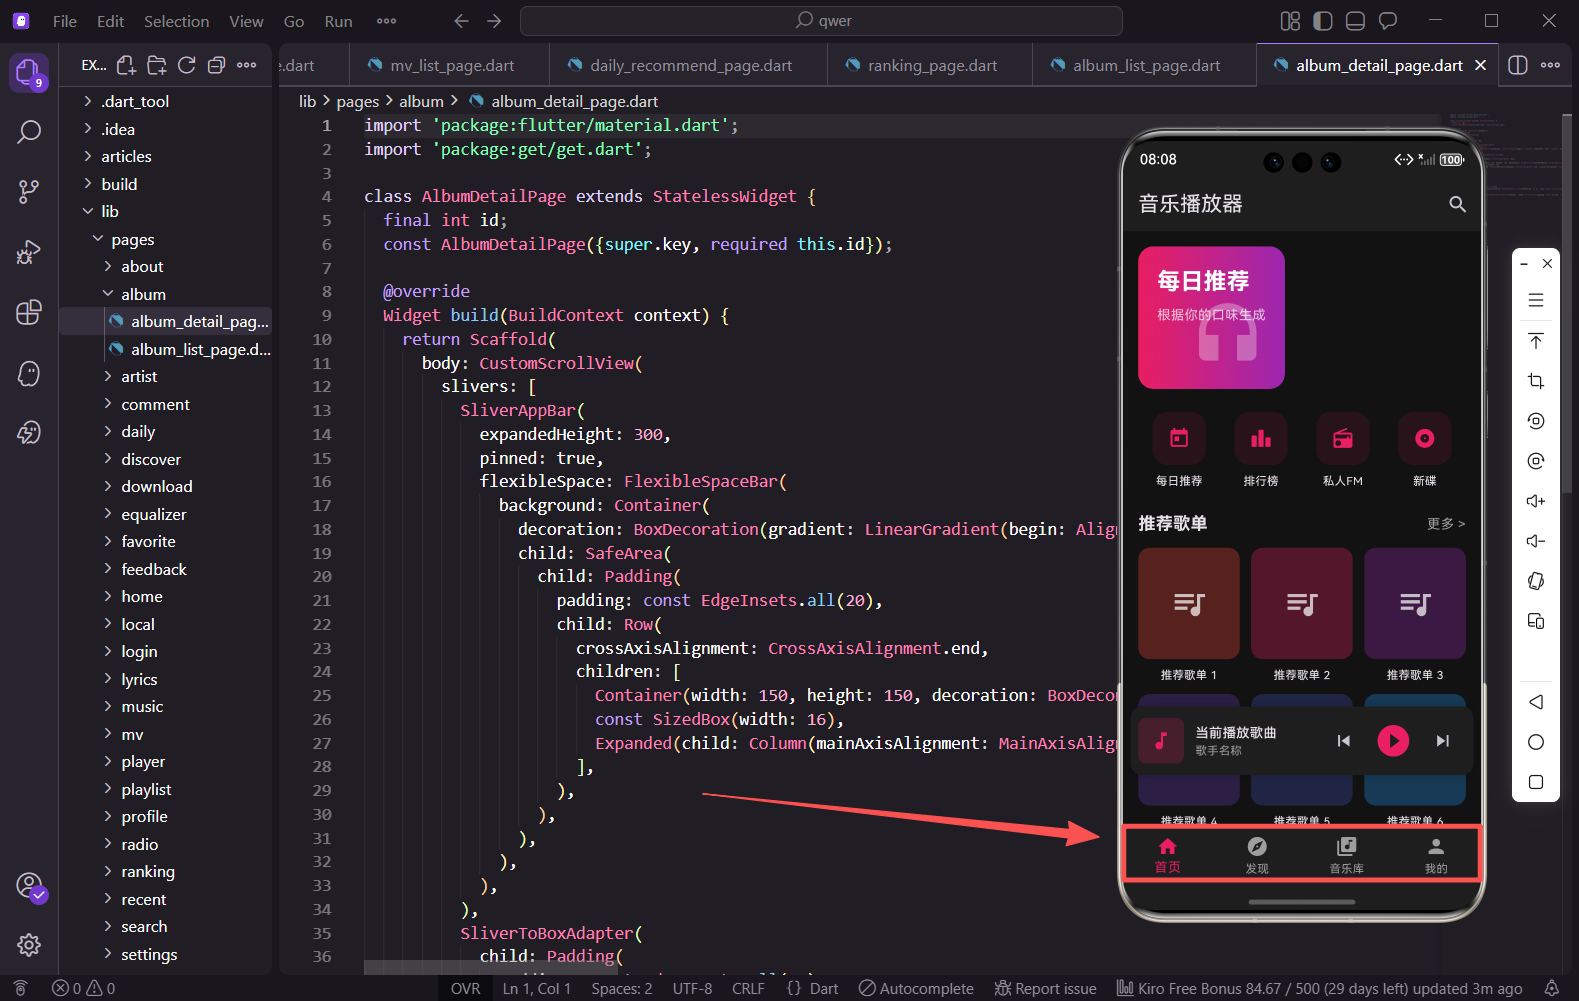Image resolution: width=1579 pixels, height=1001 pixels.
Task: Close the album_detail_page.dart tab
Action: (1480, 65)
